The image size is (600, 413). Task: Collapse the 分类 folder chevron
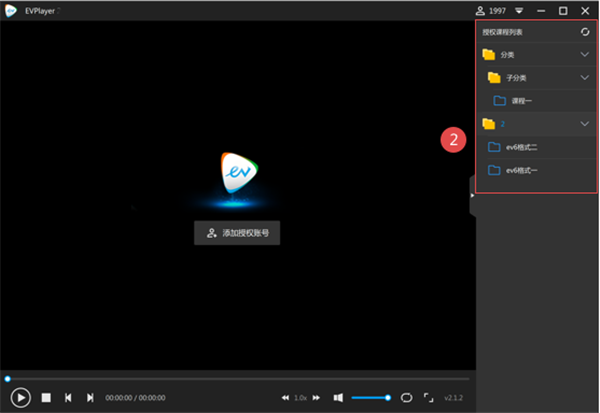tap(585, 54)
